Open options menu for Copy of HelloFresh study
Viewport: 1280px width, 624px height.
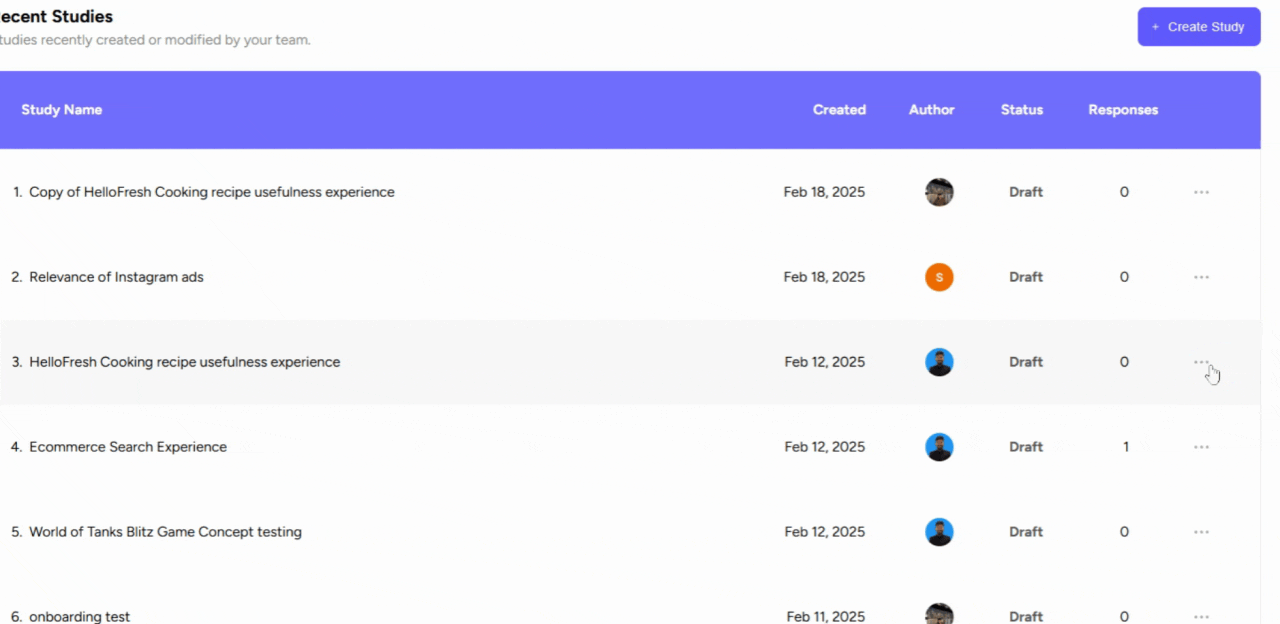point(1201,192)
